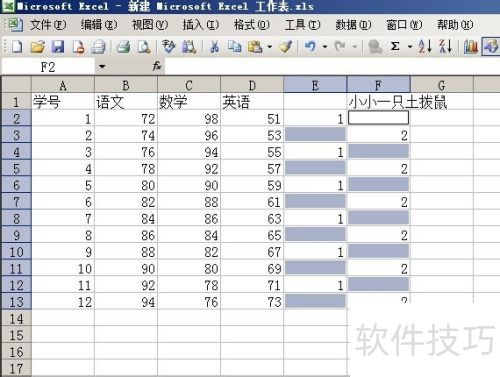Click the Permission icon next to Save
This screenshot has width=500, height=377.
point(78,47)
